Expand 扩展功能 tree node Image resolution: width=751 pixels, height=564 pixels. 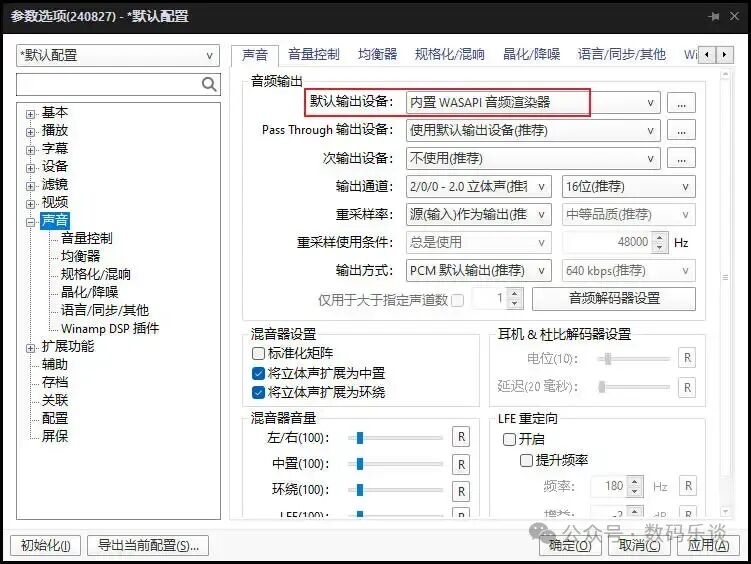pyautogui.click(x=31, y=348)
